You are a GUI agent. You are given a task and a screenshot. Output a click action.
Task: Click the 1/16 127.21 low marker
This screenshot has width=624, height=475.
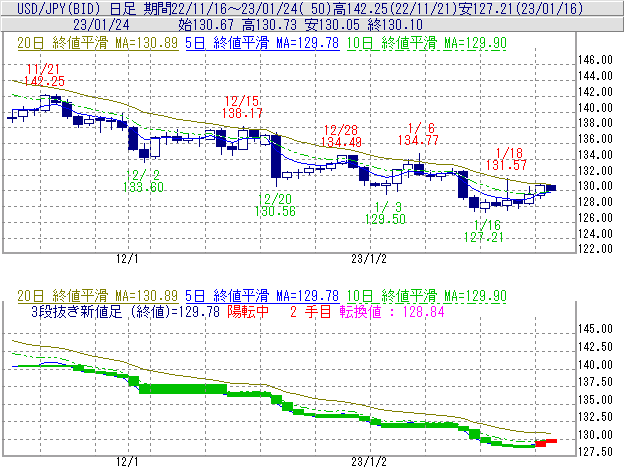[484, 231]
